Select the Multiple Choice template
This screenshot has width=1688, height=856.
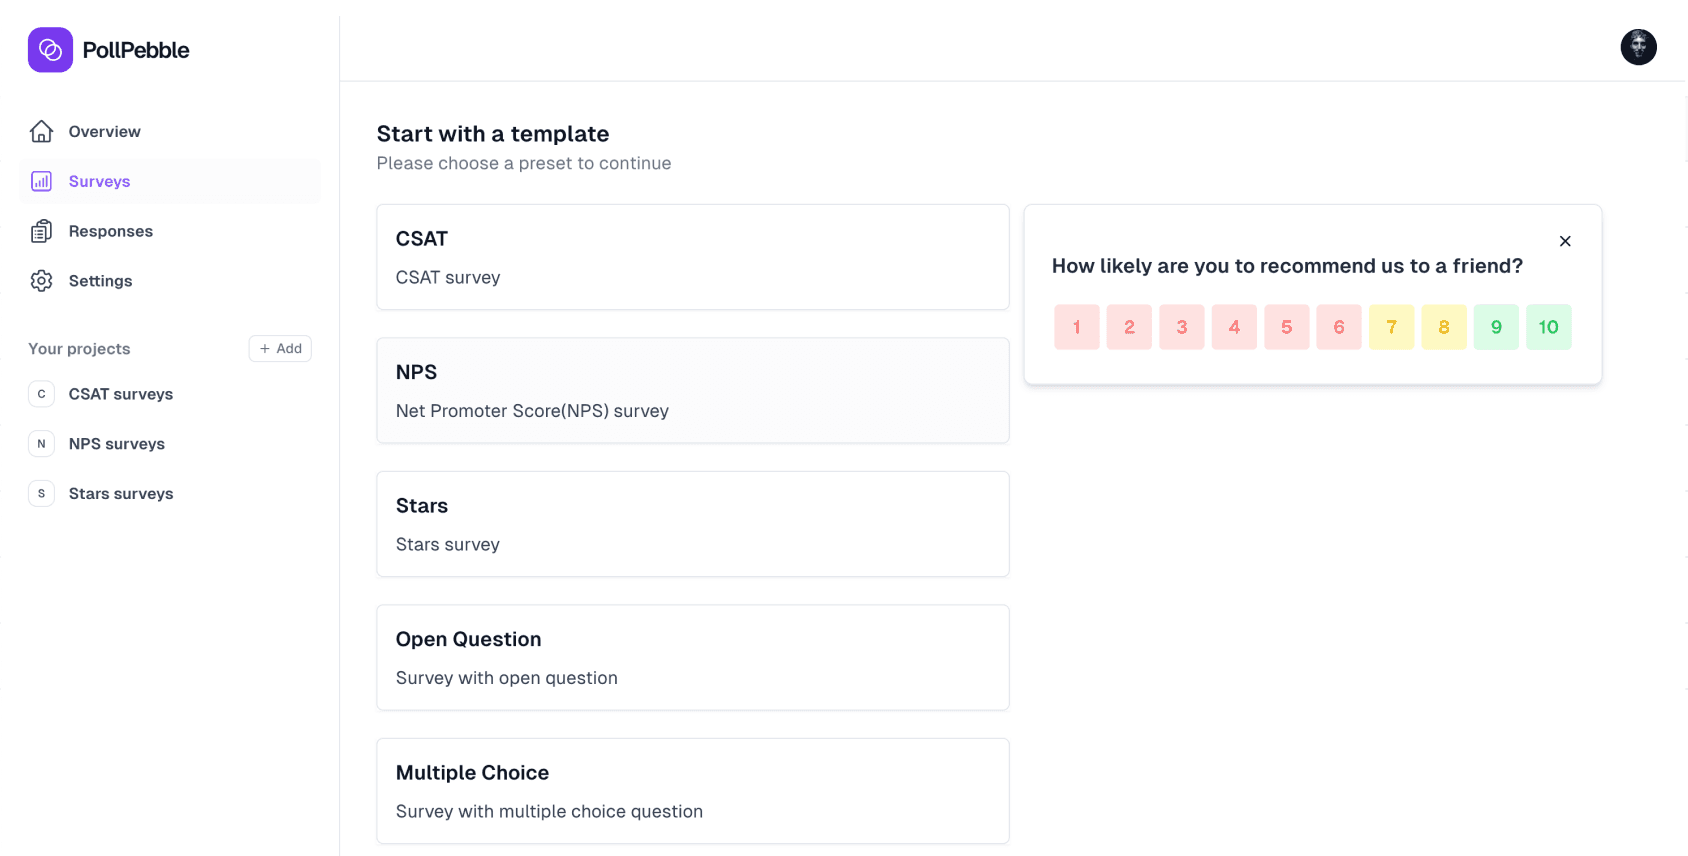pos(692,791)
